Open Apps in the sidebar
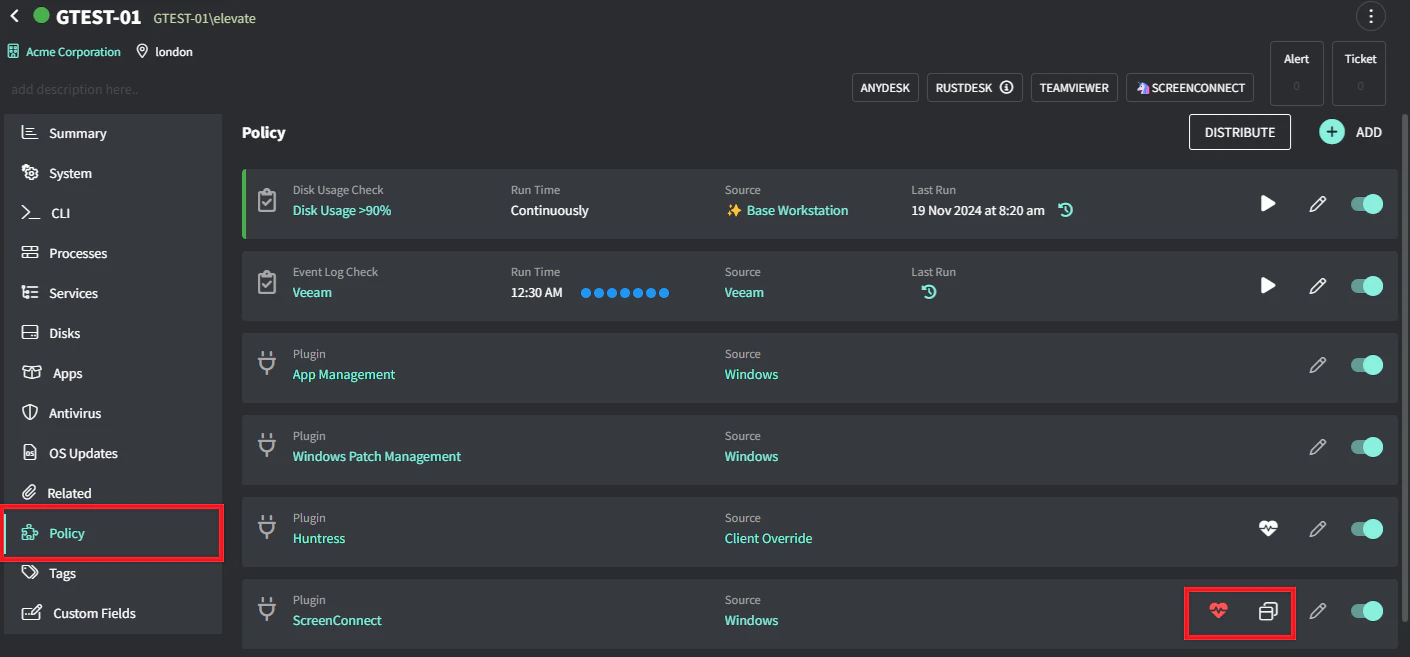This screenshot has height=657, width=1410. click(113, 373)
